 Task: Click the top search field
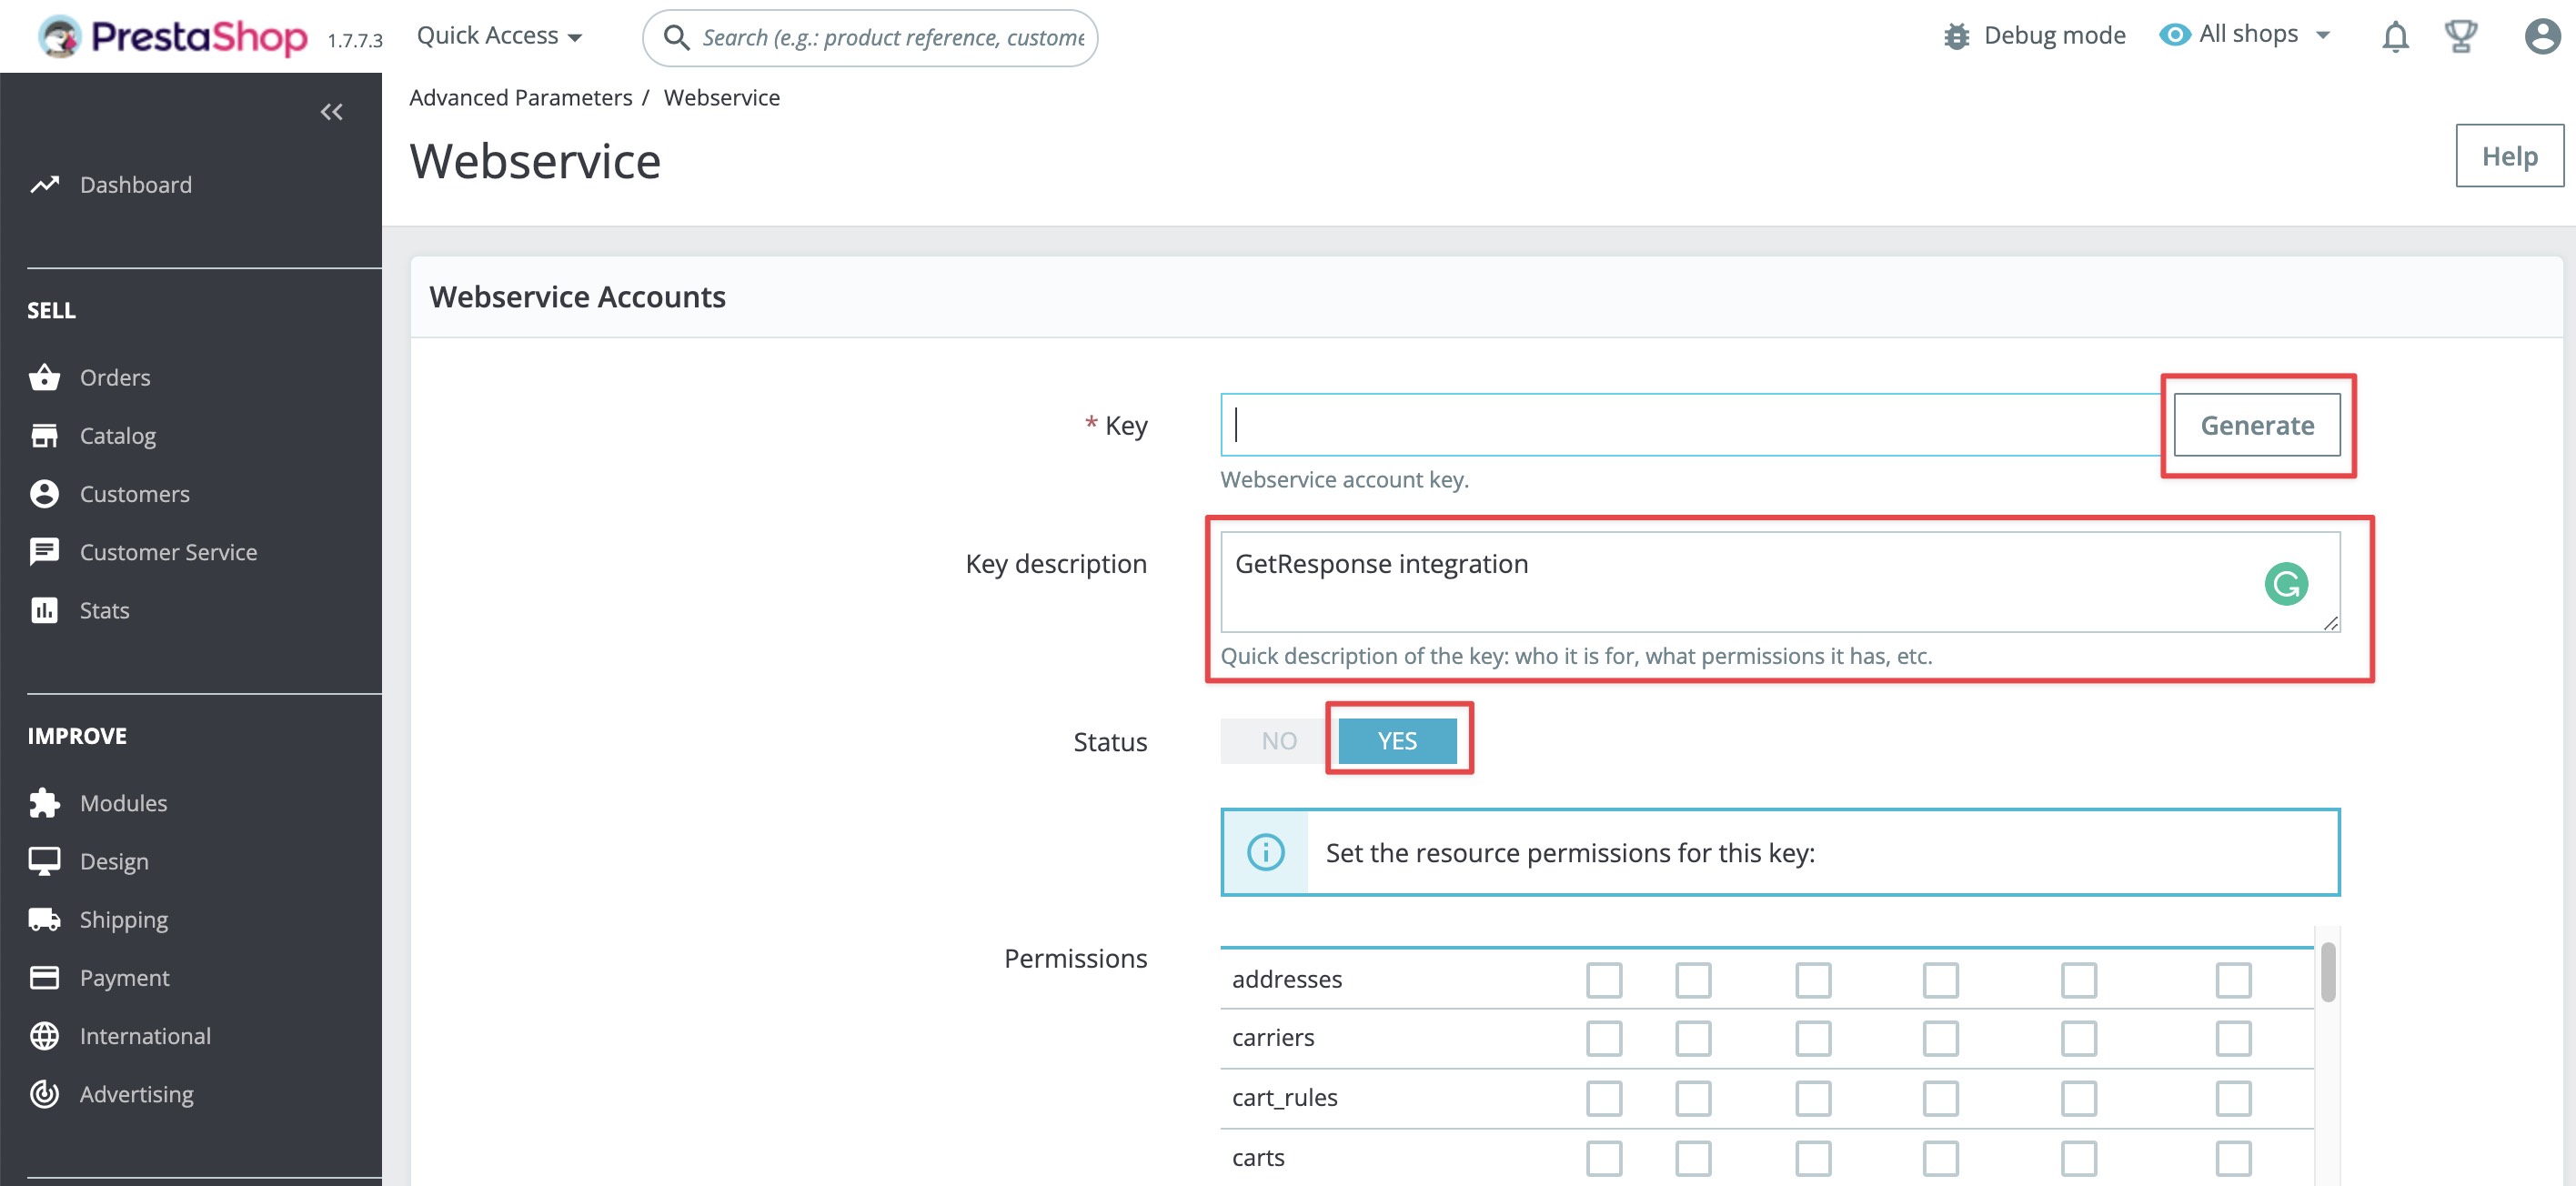point(870,38)
